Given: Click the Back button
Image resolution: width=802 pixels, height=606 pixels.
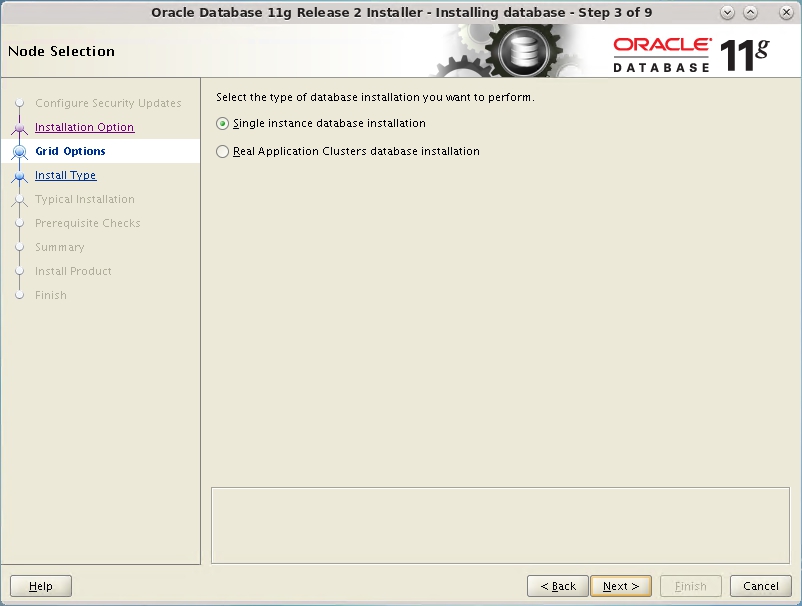Looking at the screenshot, I should [558, 586].
